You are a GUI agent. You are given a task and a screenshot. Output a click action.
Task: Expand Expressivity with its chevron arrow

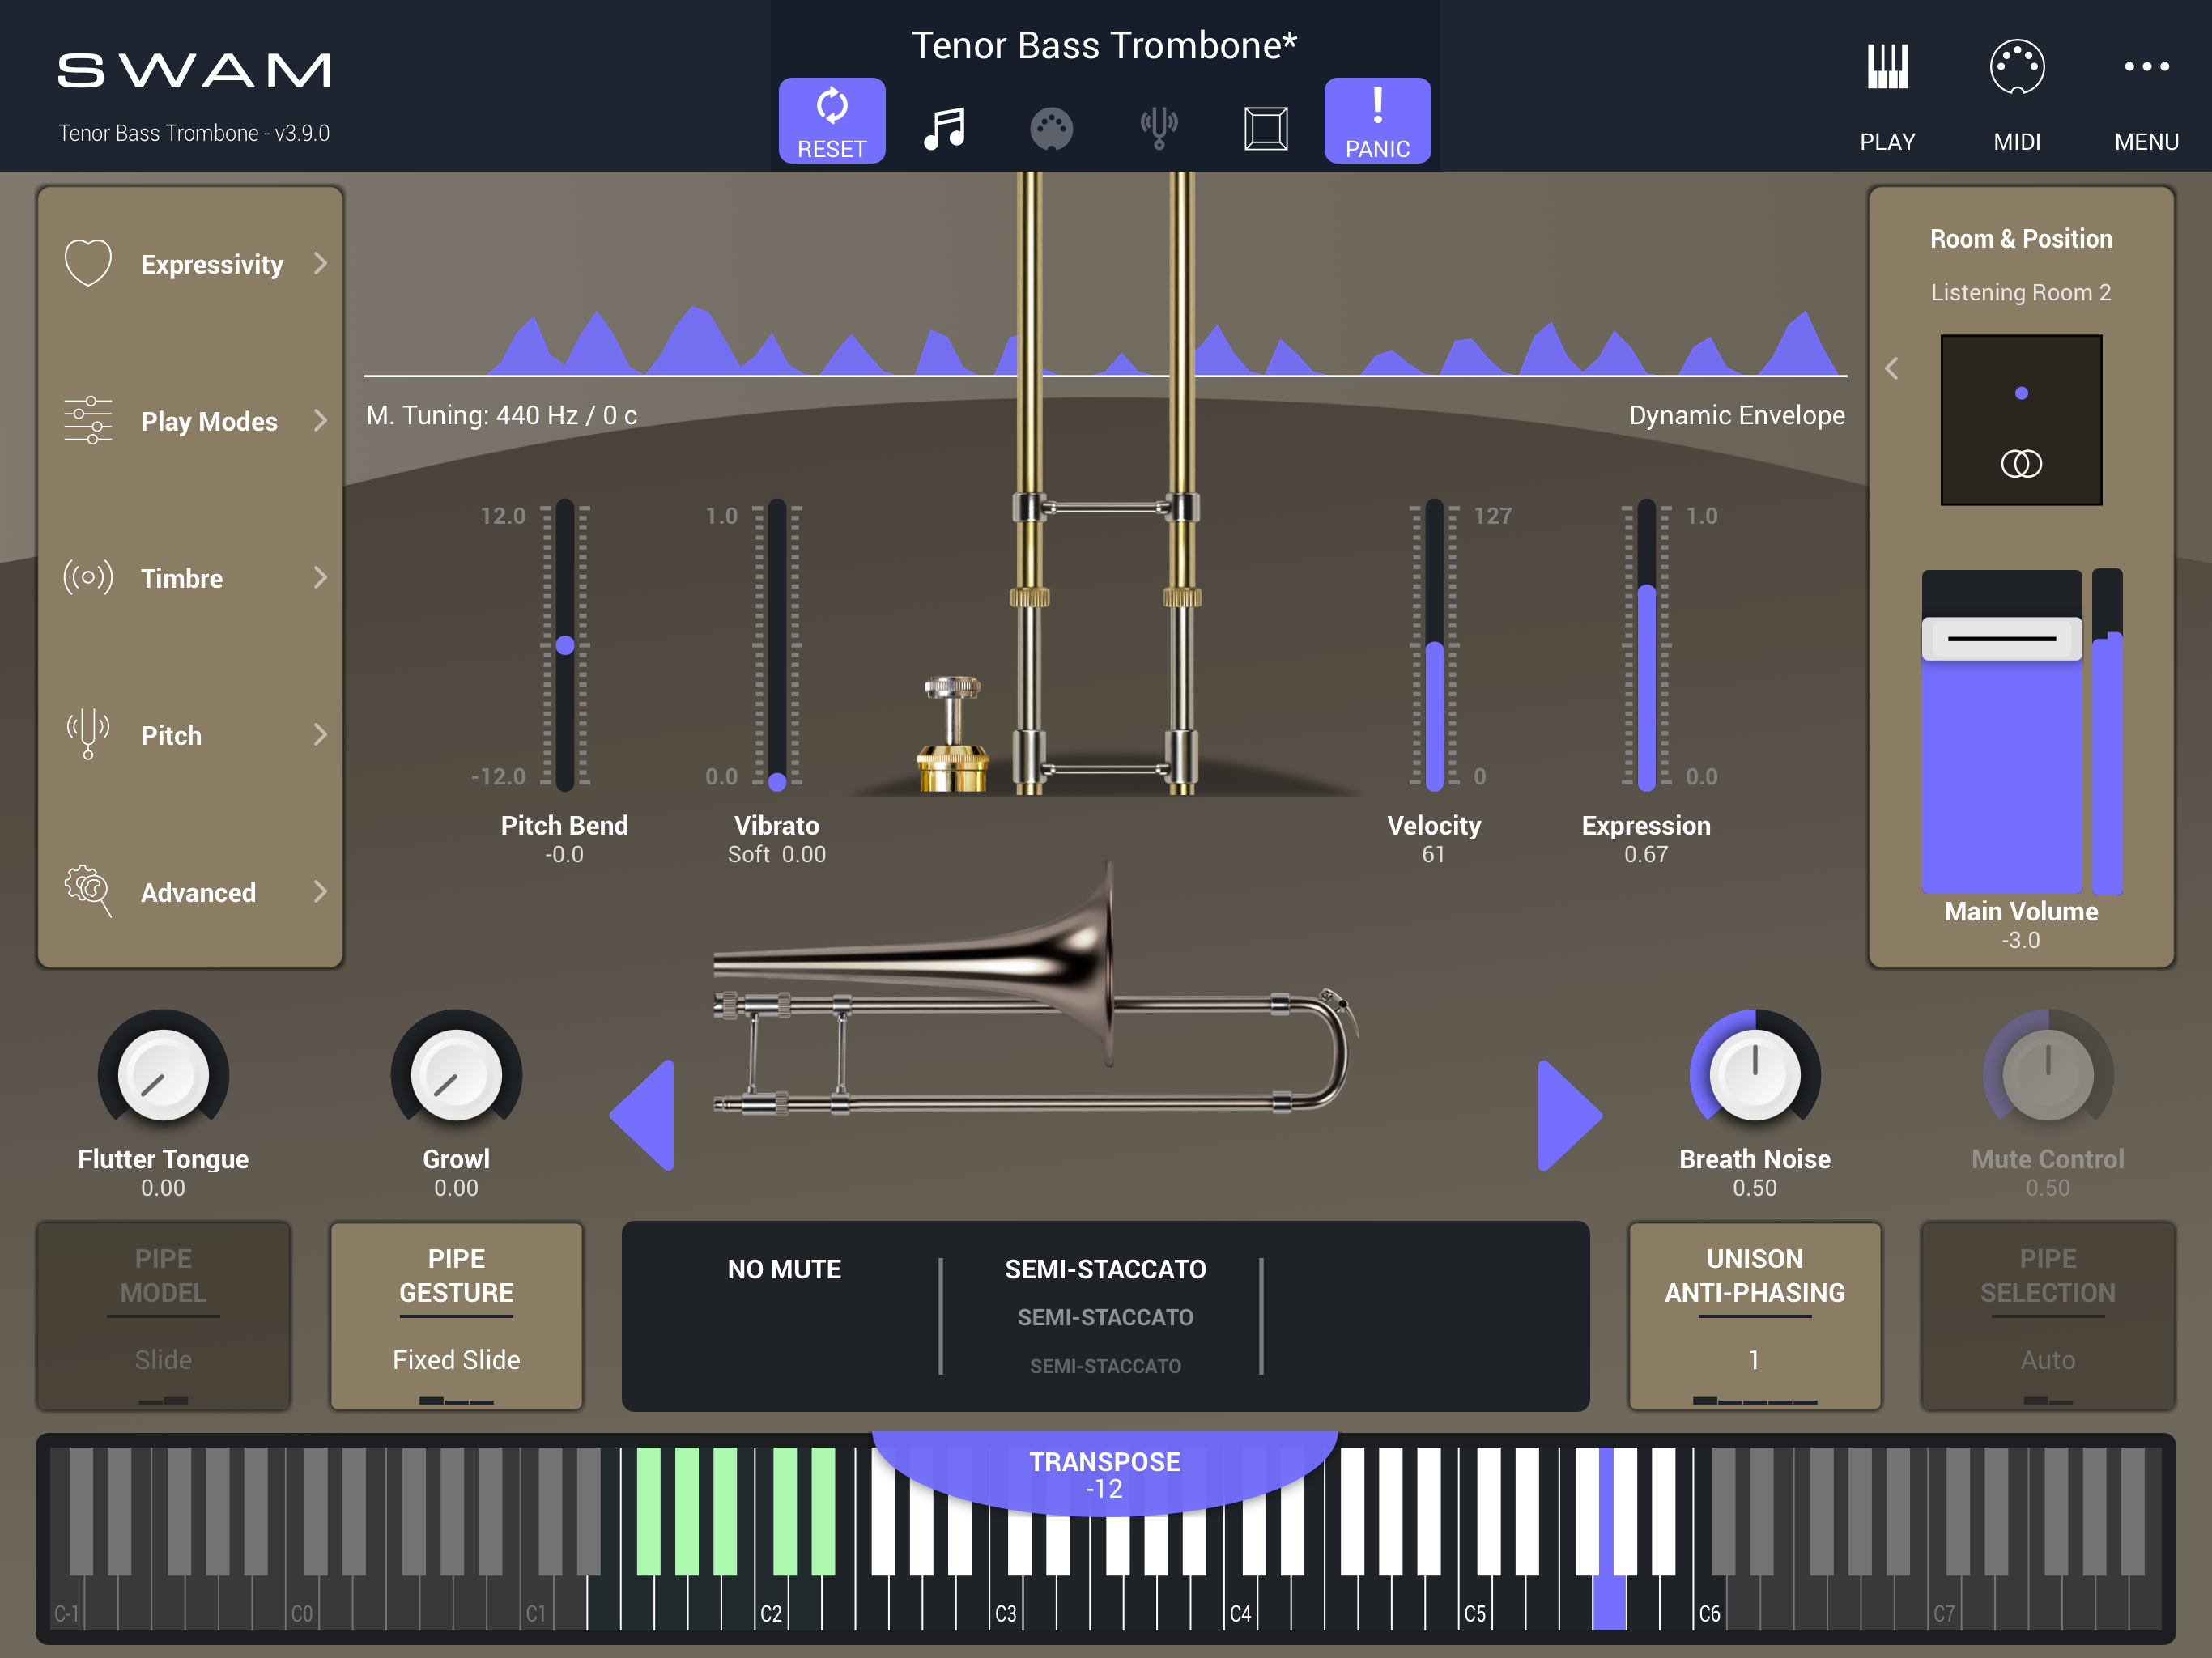coord(320,263)
